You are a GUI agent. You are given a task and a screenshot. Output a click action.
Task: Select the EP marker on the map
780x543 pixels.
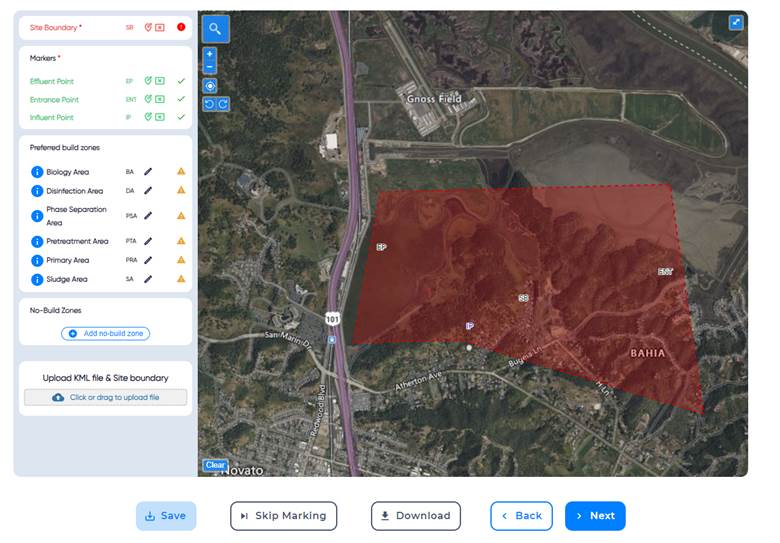pyautogui.click(x=381, y=247)
